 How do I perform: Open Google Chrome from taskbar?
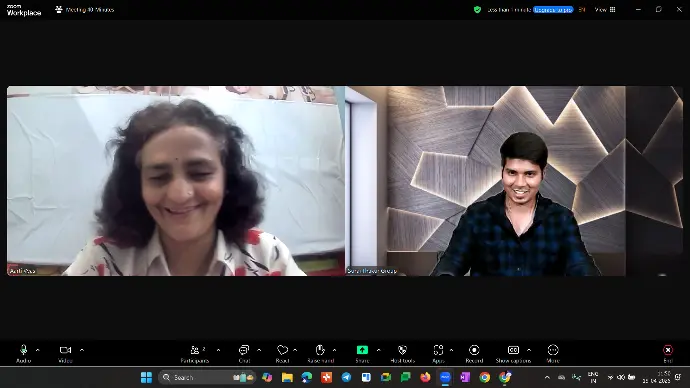click(484, 377)
